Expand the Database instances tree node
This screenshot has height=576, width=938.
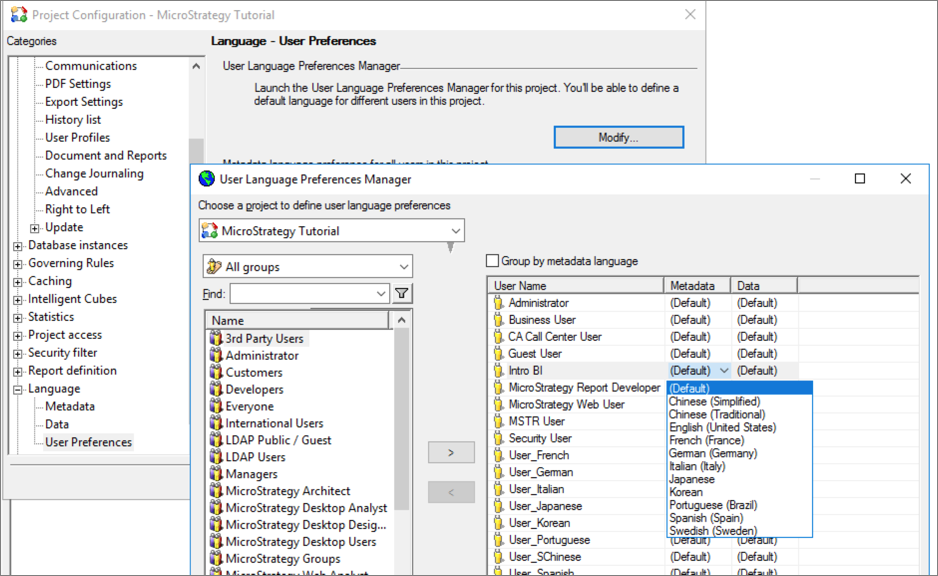18,246
